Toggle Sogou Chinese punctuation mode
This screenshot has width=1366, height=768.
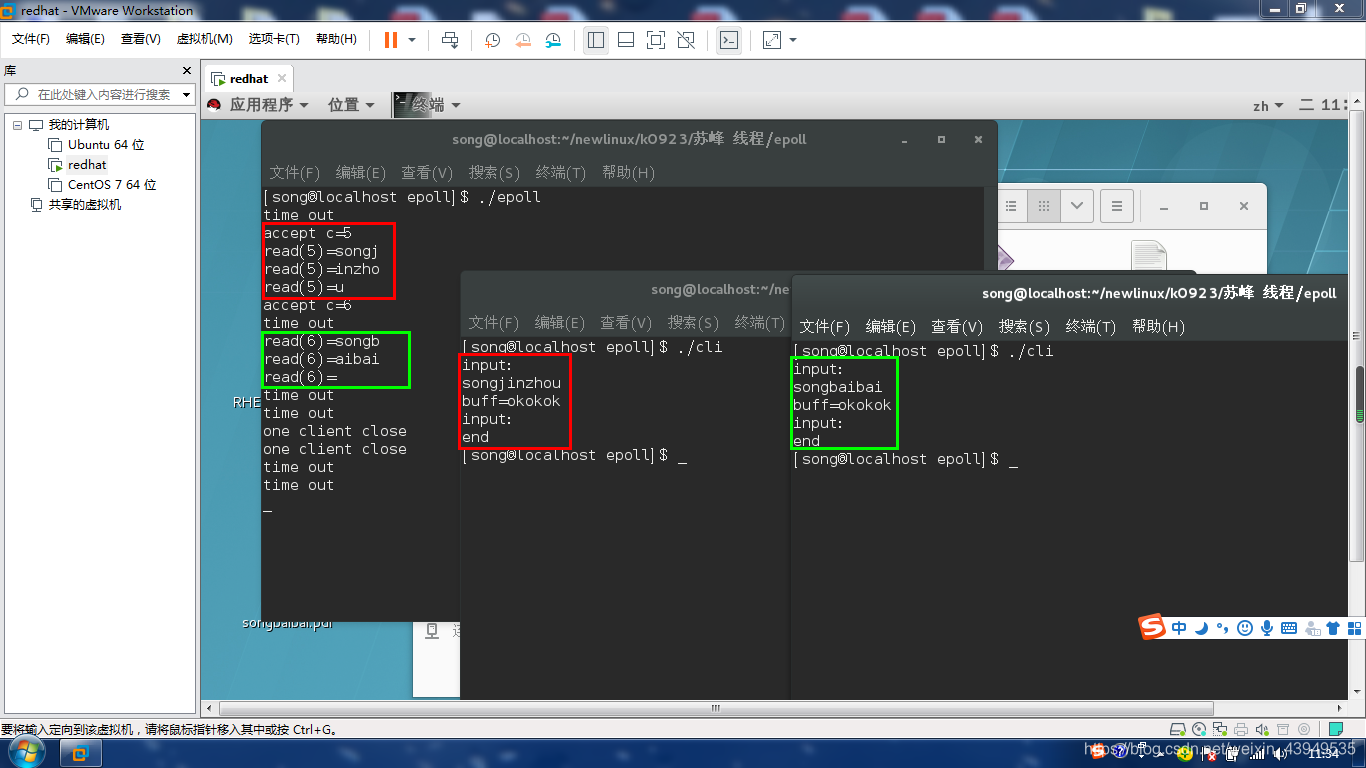tap(1224, 628)
